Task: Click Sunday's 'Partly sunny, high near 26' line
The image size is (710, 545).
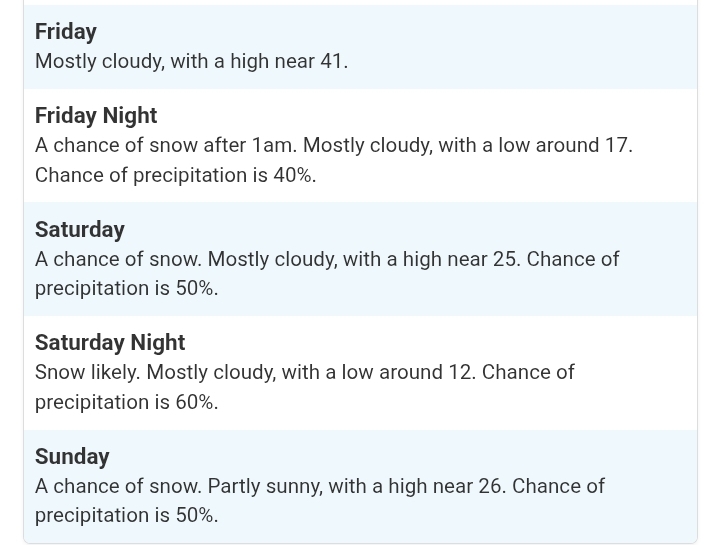Action: point(355,486)
